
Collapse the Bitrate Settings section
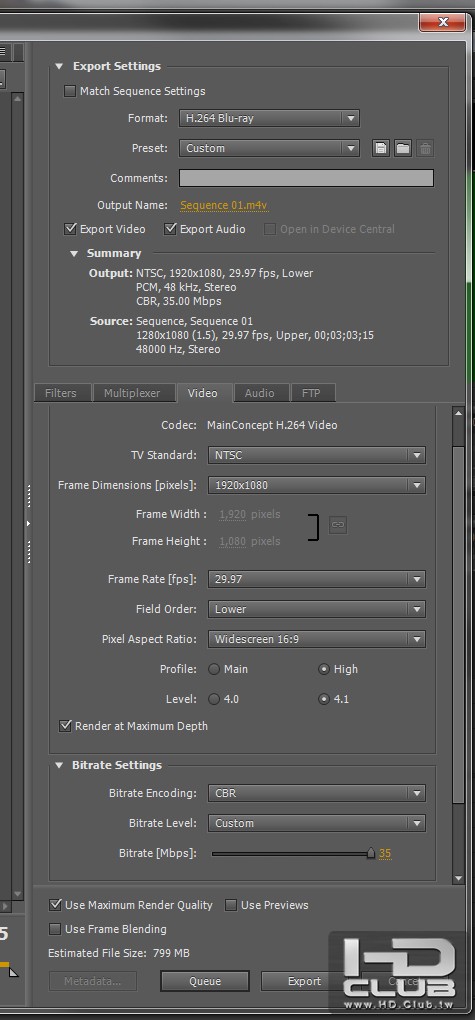(59, 766)
